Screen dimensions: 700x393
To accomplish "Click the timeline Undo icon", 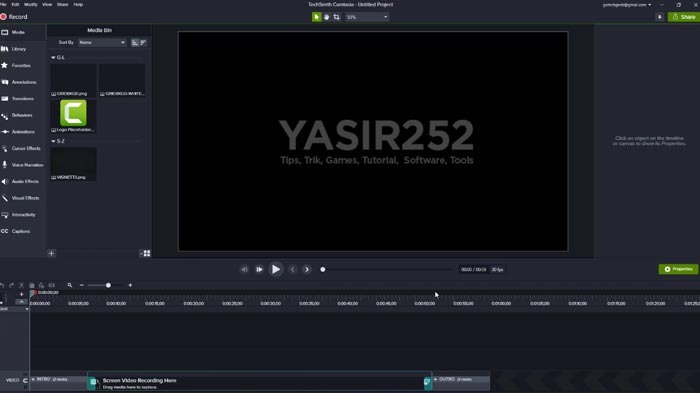I will point(2,285).
